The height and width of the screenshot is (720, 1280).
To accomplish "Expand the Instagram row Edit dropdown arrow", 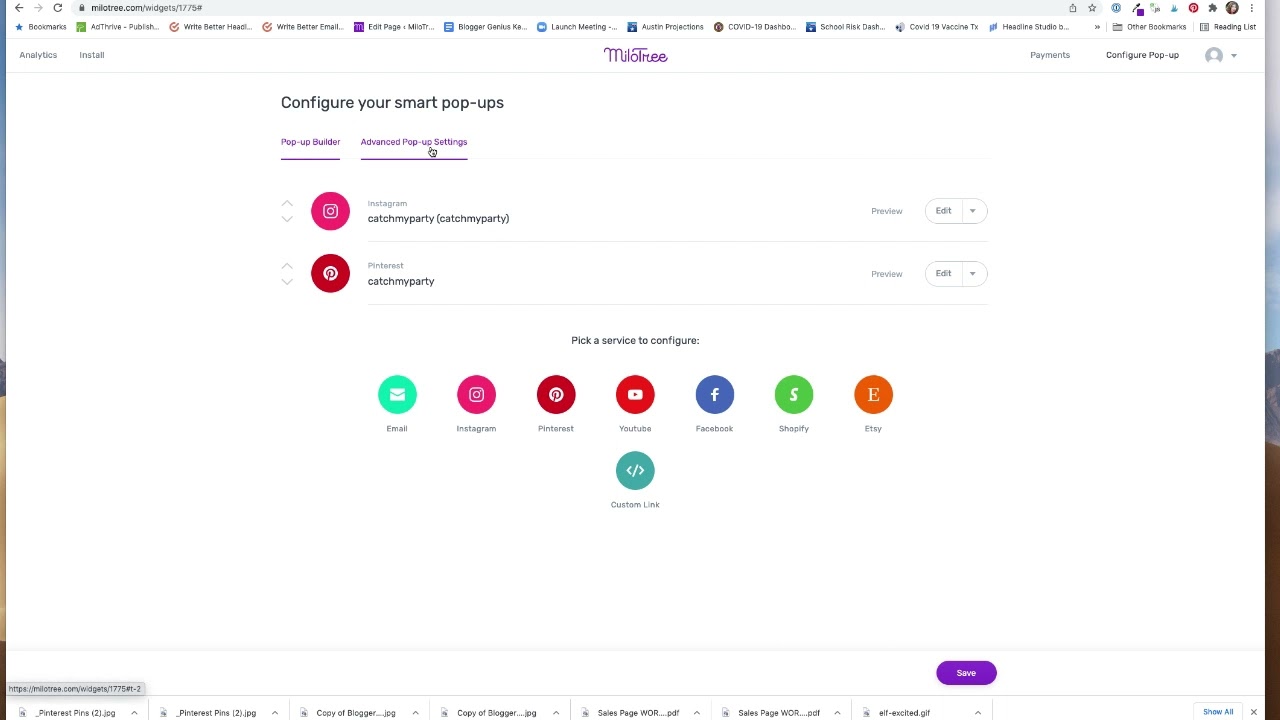I will tap(972, 211).
